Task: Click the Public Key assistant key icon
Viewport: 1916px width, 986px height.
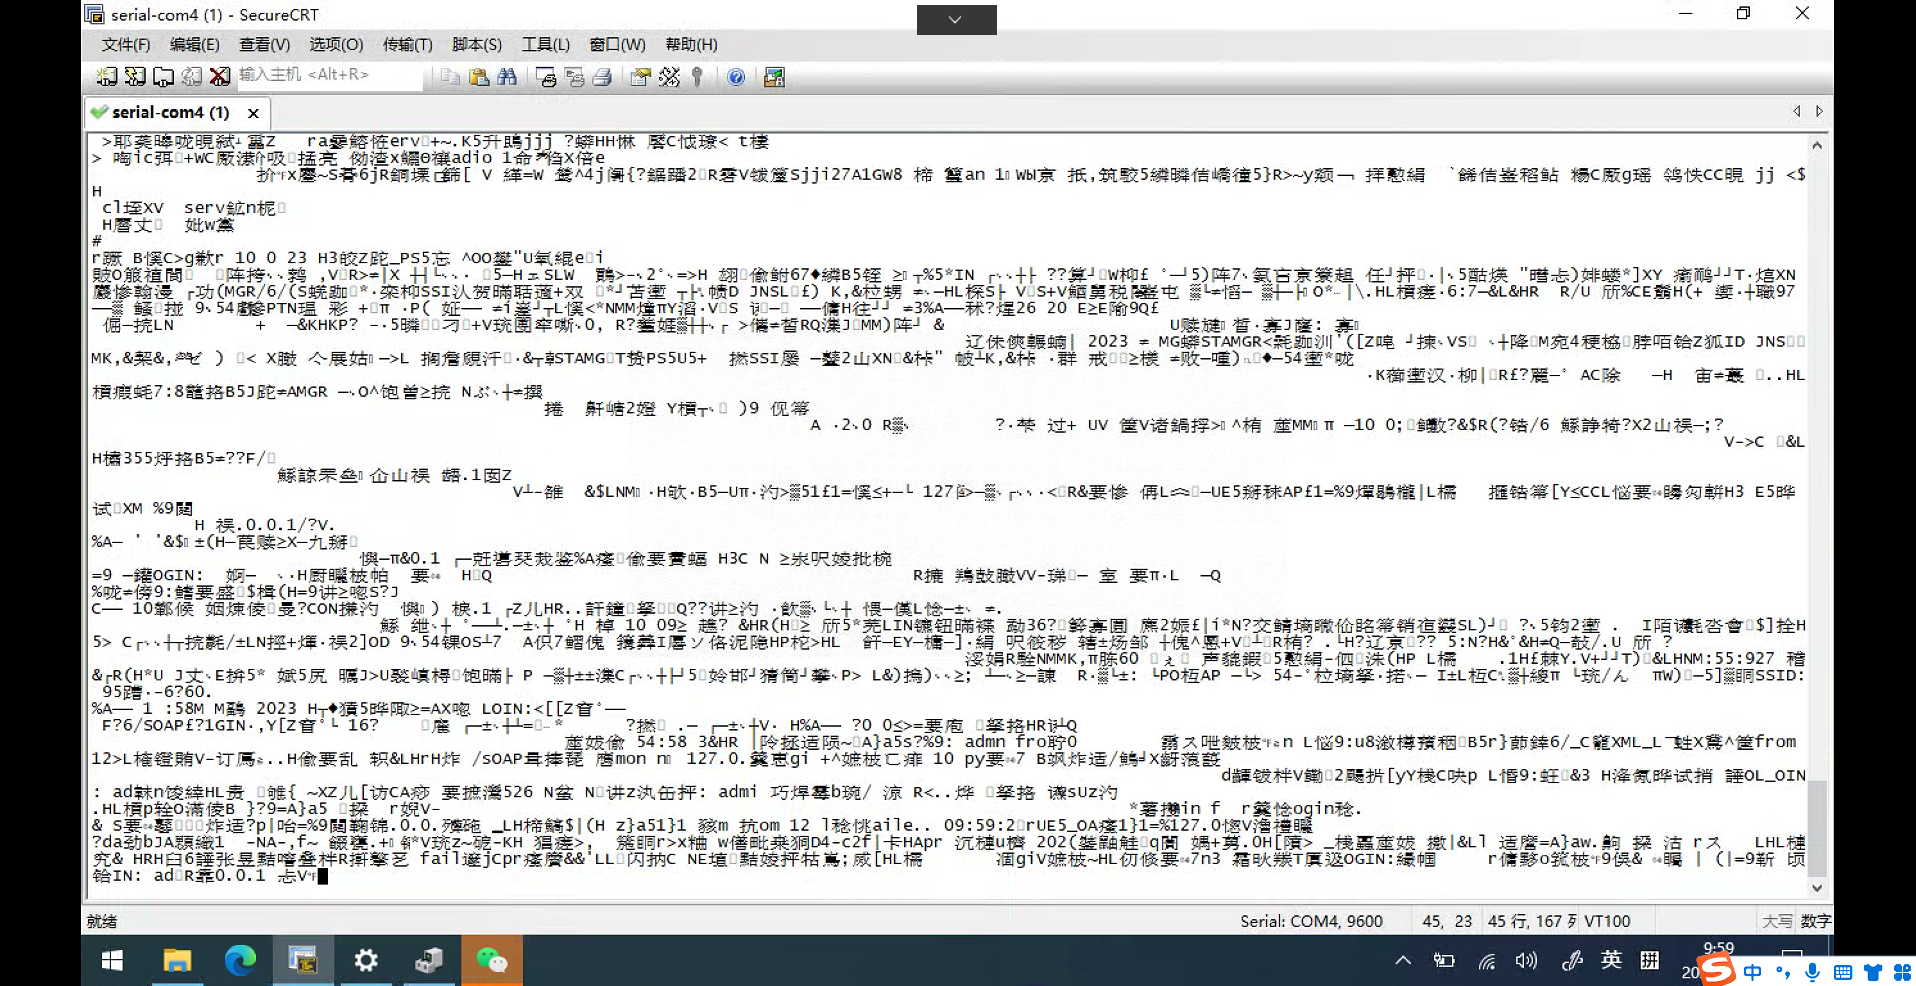Action: coord(697,77)
